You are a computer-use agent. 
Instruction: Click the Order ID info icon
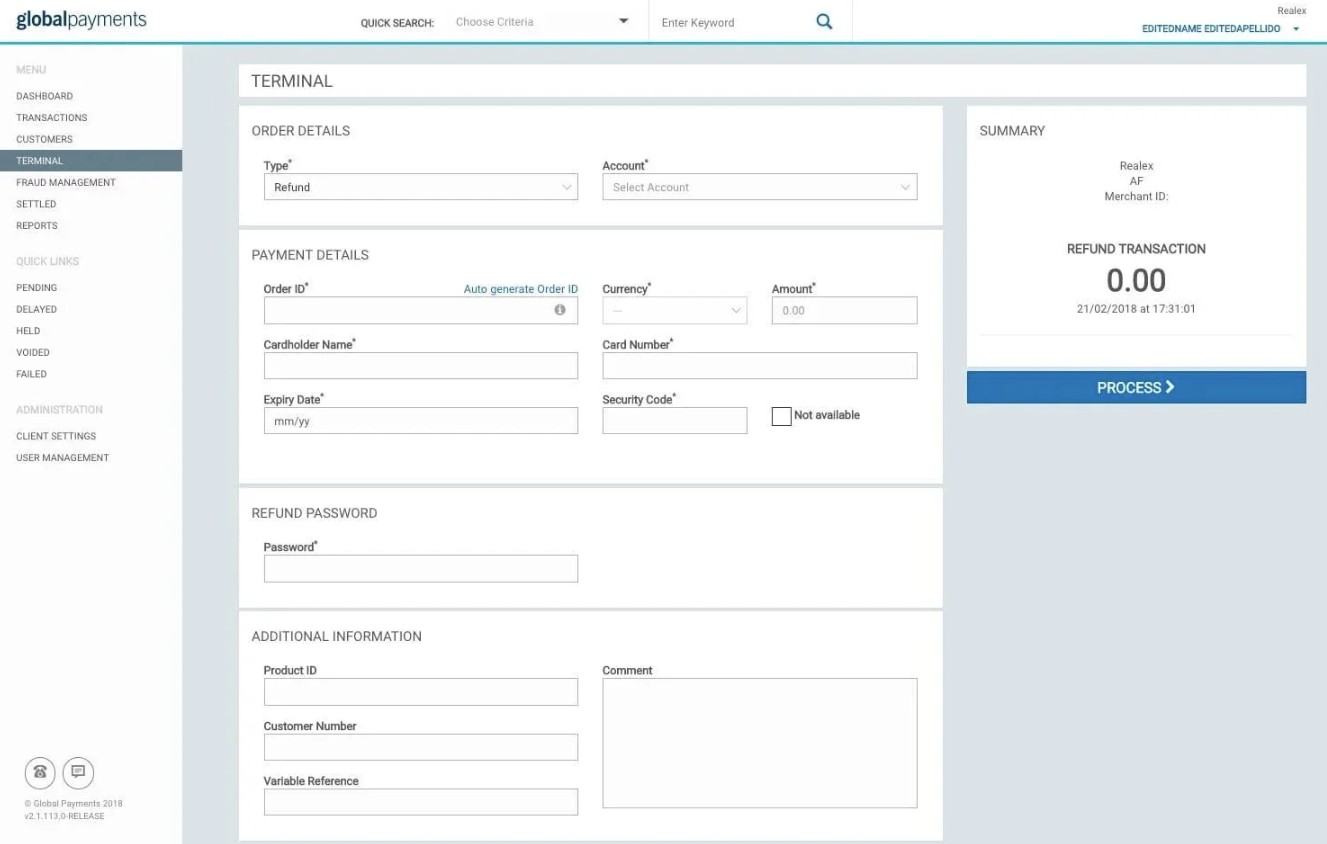(560, 310)
